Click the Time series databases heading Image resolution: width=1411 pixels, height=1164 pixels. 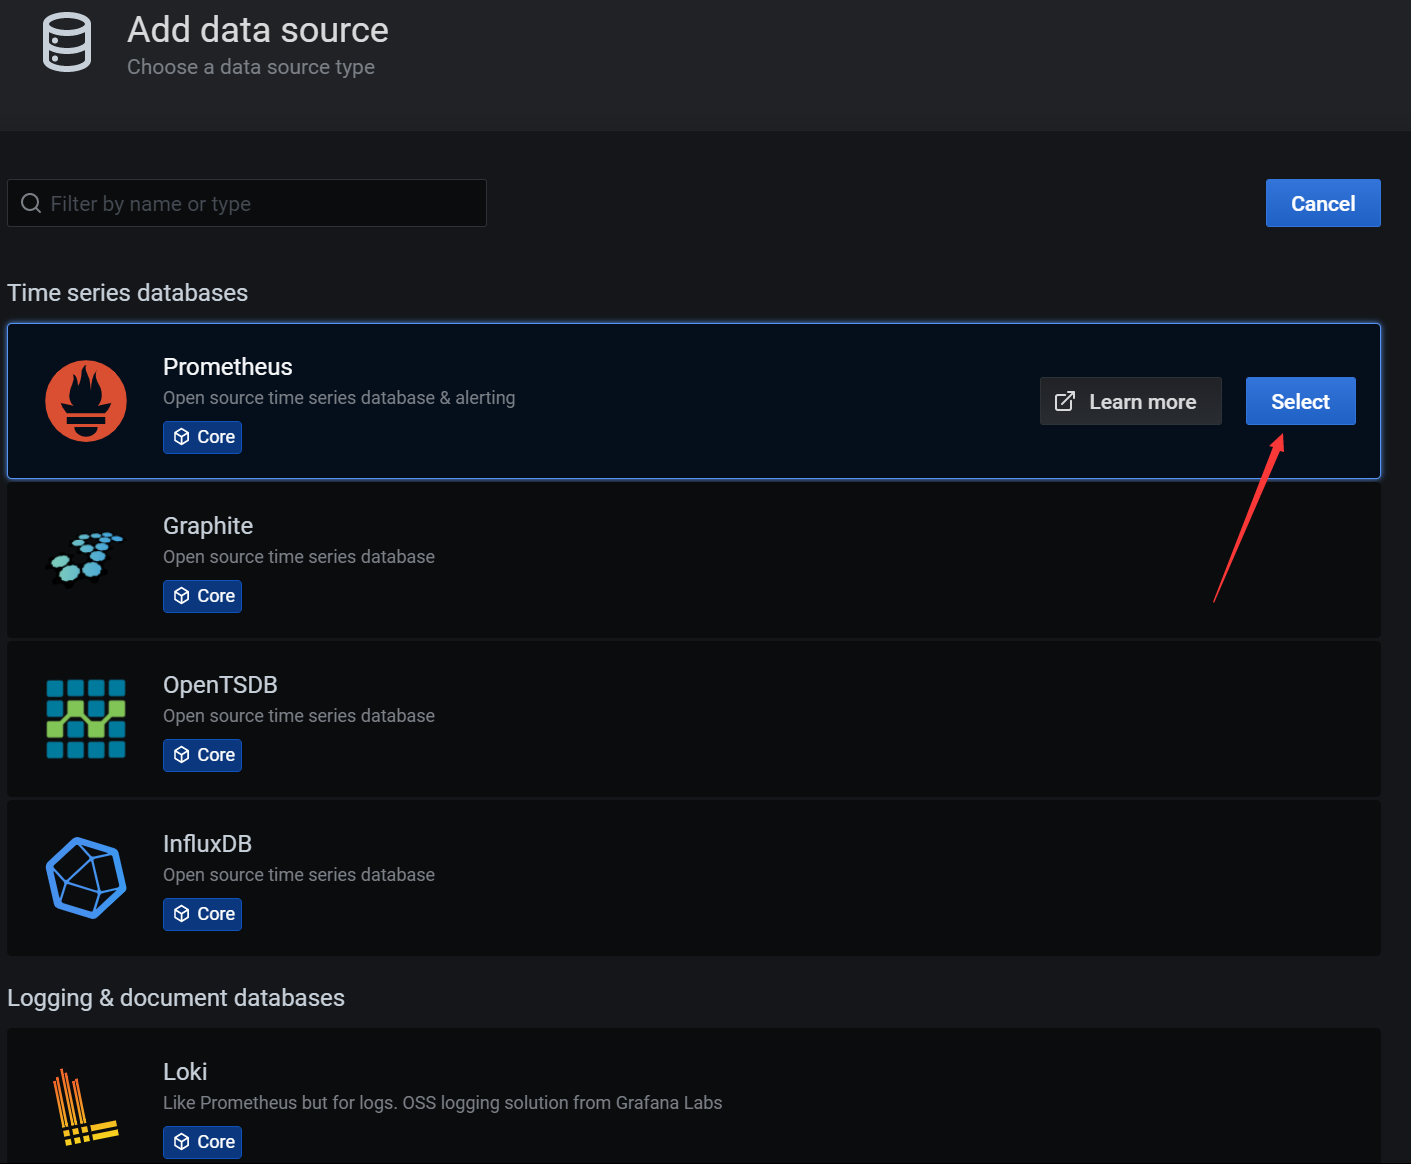127,293
